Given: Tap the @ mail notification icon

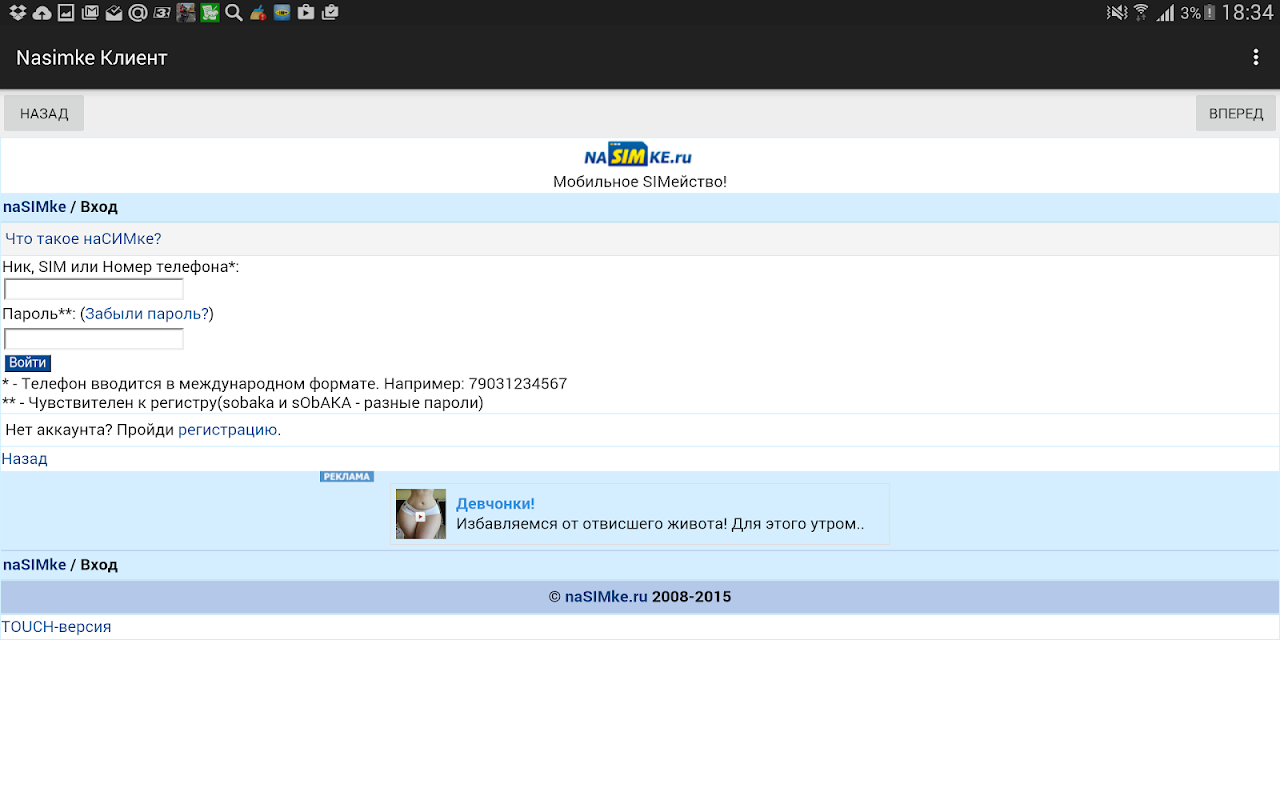Looking at the screenshot, I should pos(138,13).
